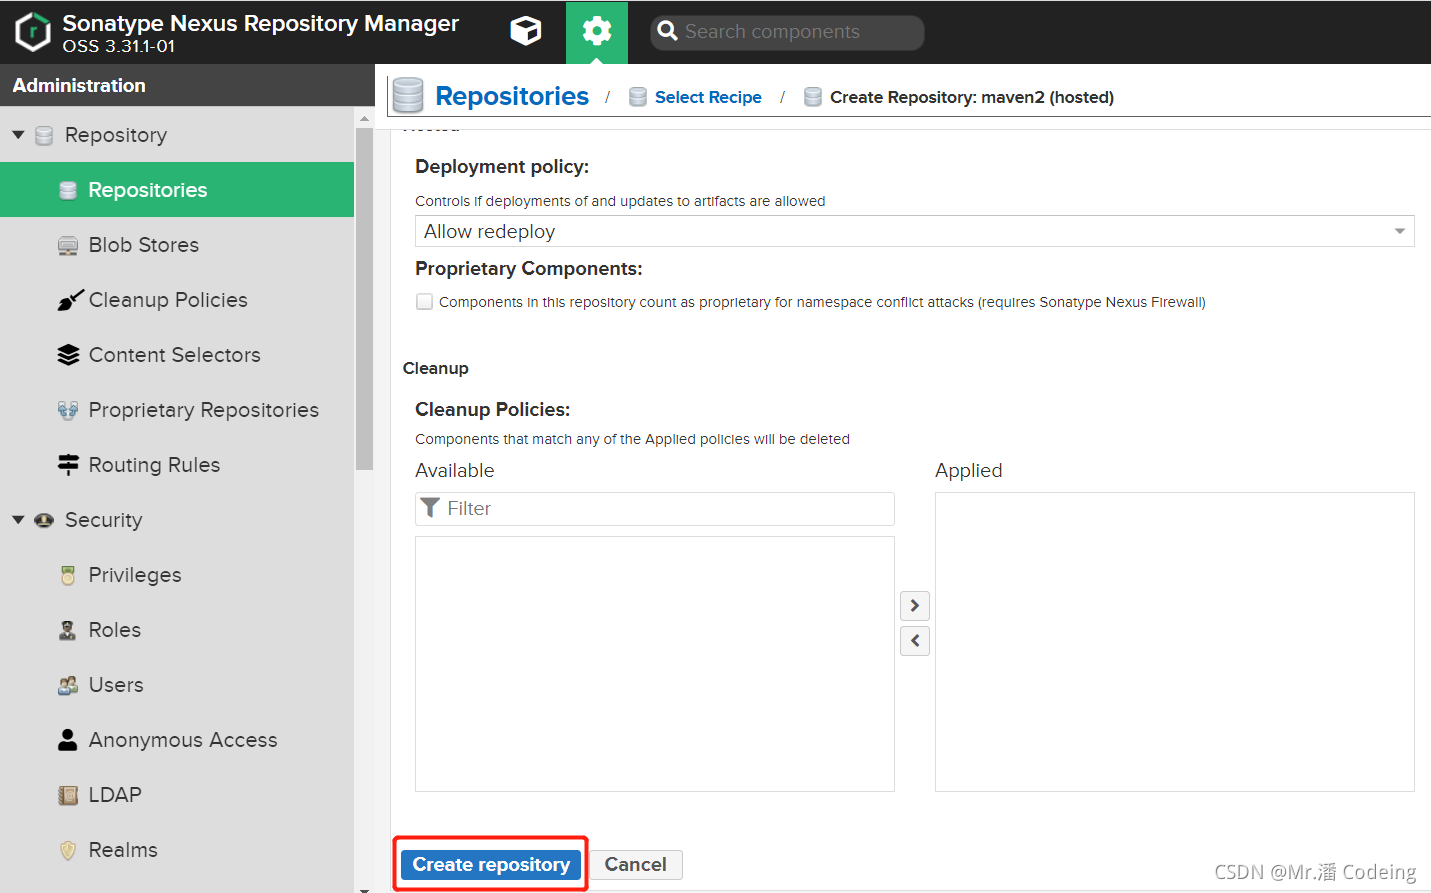Go back via Select Recipe breadcrumb link
1431x893 pixels.
[708, 97]
